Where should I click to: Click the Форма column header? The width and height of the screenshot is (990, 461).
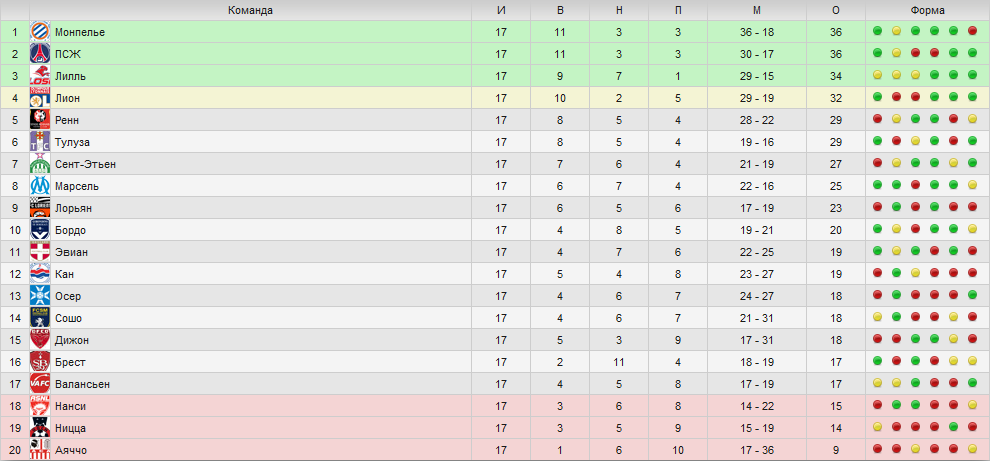point(927,10)
